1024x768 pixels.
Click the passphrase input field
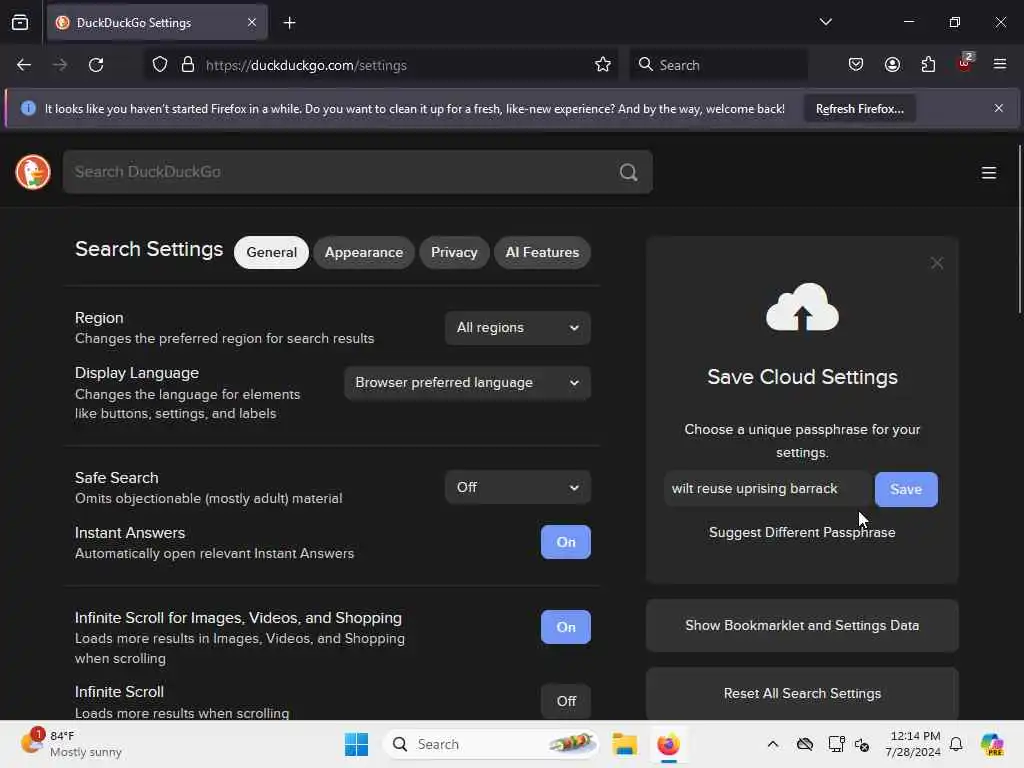click(769, 489)
